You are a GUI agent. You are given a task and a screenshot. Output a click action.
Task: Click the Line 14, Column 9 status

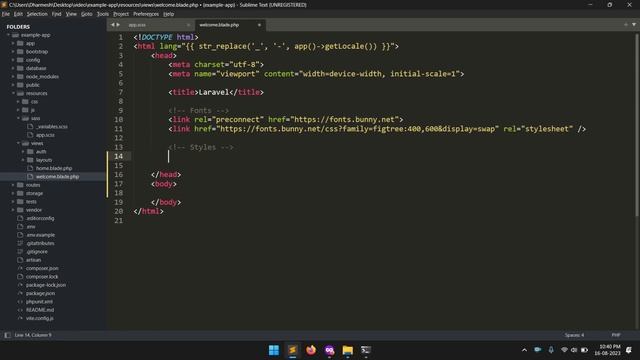33,335
